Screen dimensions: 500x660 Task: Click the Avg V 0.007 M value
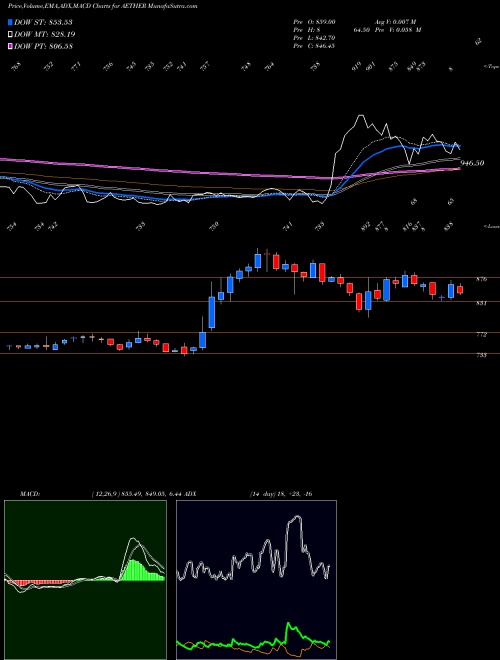point(397,22)
